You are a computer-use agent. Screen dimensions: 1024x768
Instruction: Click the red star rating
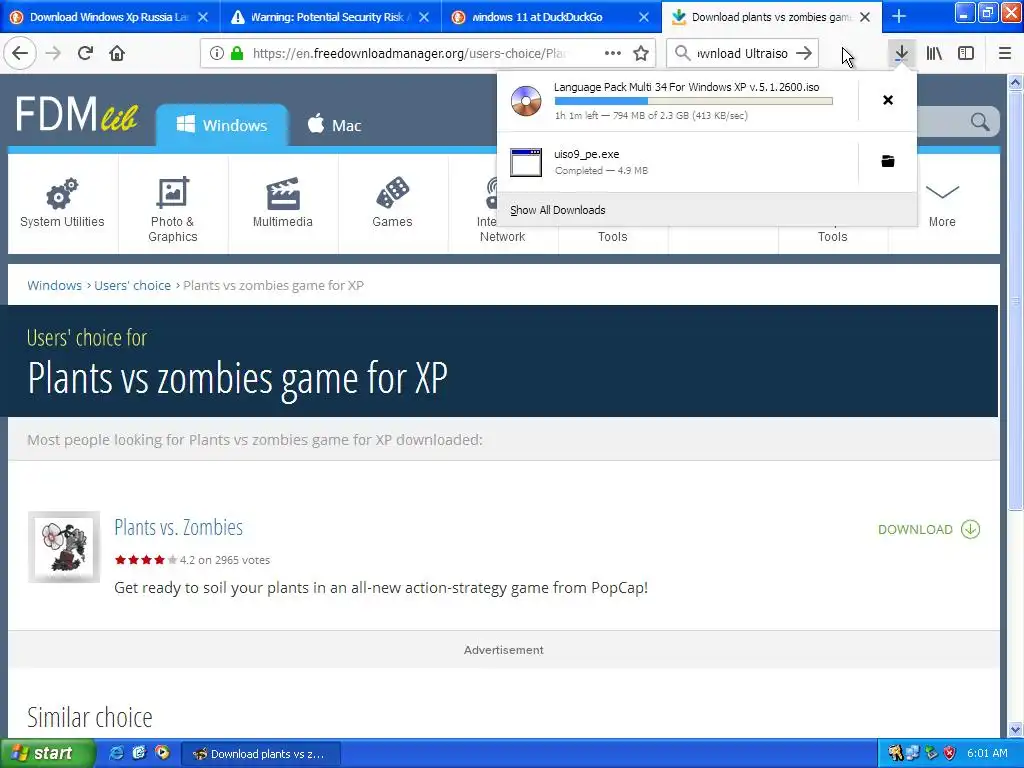[x=145, y=560]
